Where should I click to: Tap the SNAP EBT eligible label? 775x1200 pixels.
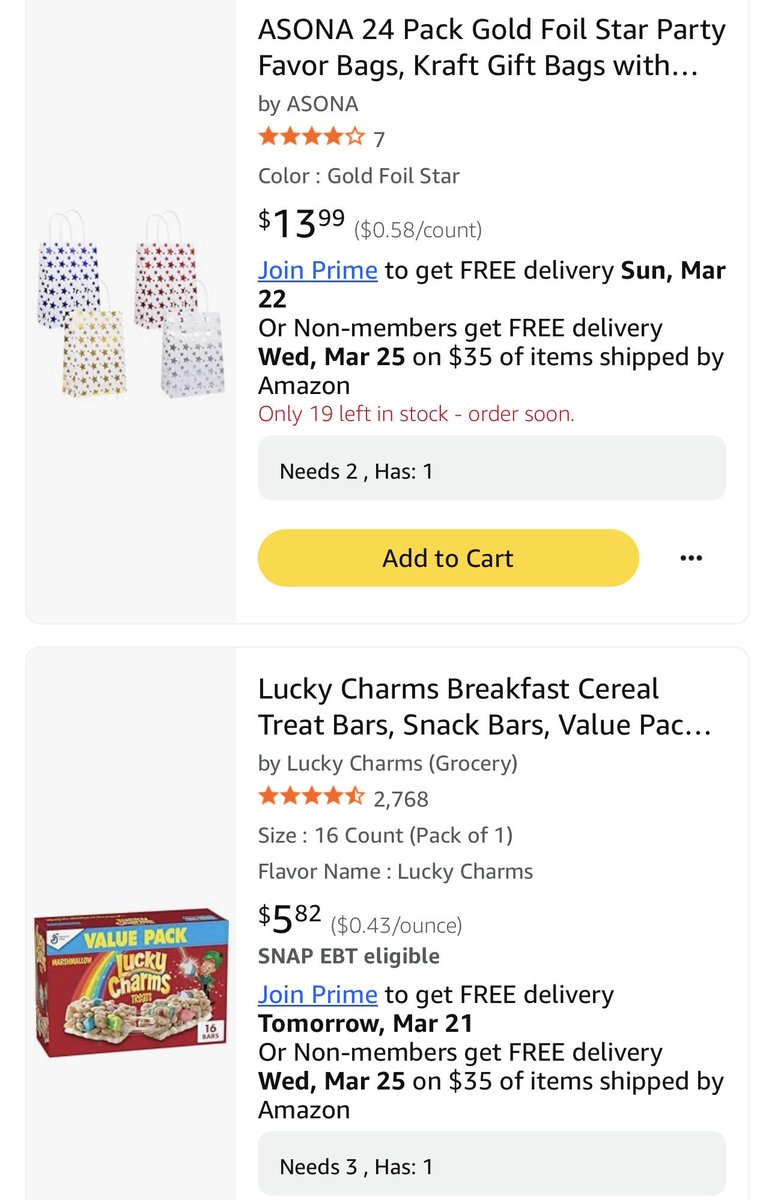tap(349, 956)
